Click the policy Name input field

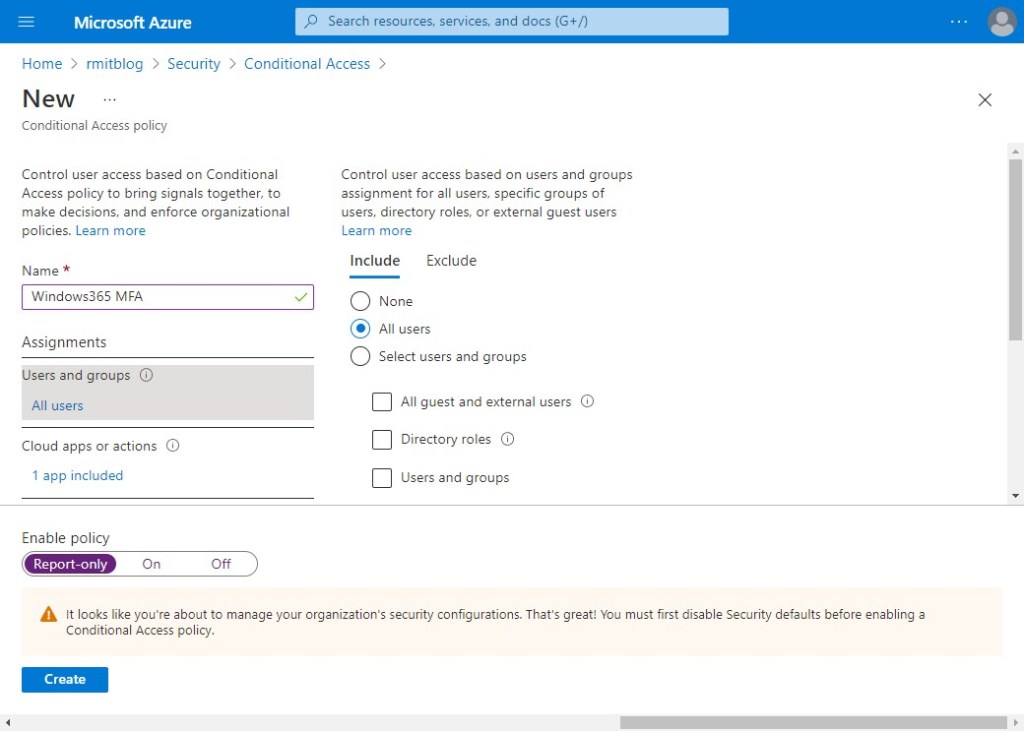point(168,297)
